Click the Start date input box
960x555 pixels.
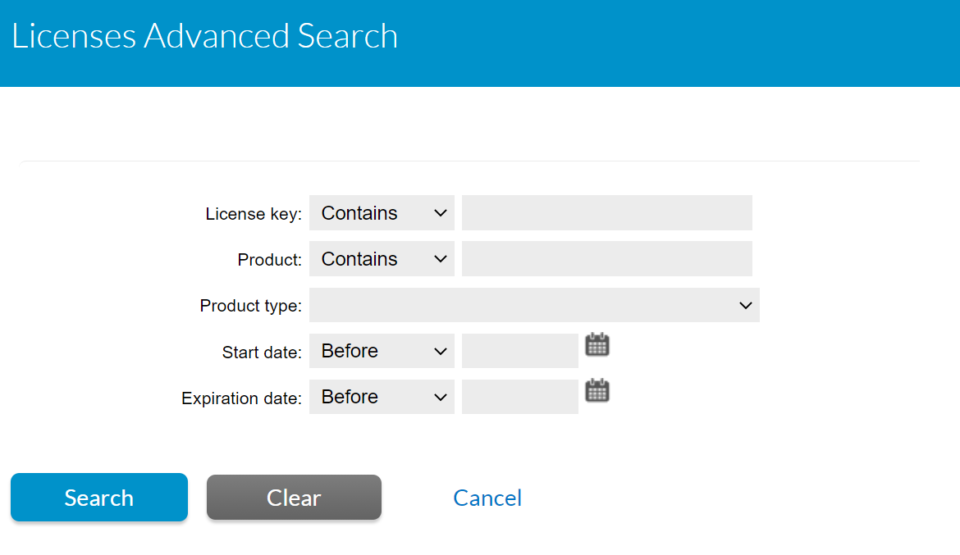[x=520, y=351]
